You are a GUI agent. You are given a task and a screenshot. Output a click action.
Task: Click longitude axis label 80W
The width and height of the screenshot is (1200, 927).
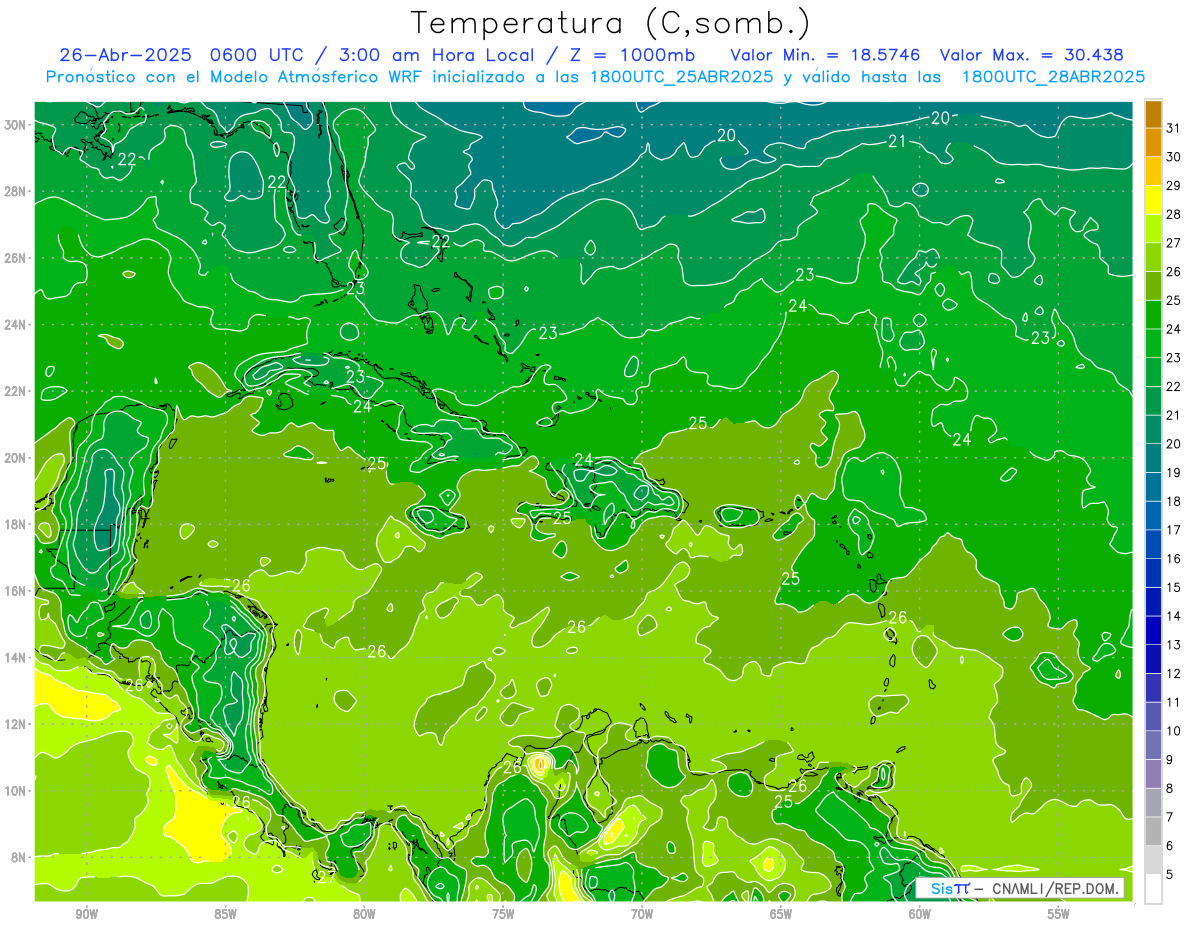tap(364, 914)
